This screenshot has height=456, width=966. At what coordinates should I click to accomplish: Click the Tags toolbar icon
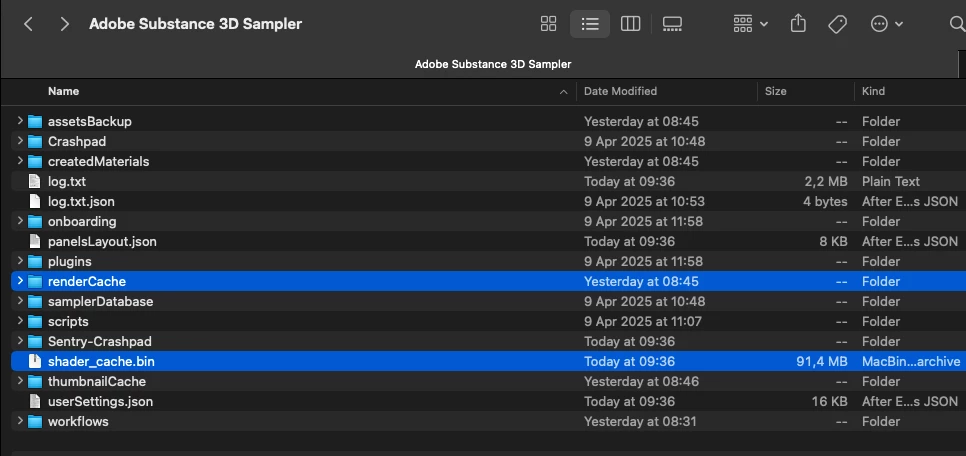(837, 24)
